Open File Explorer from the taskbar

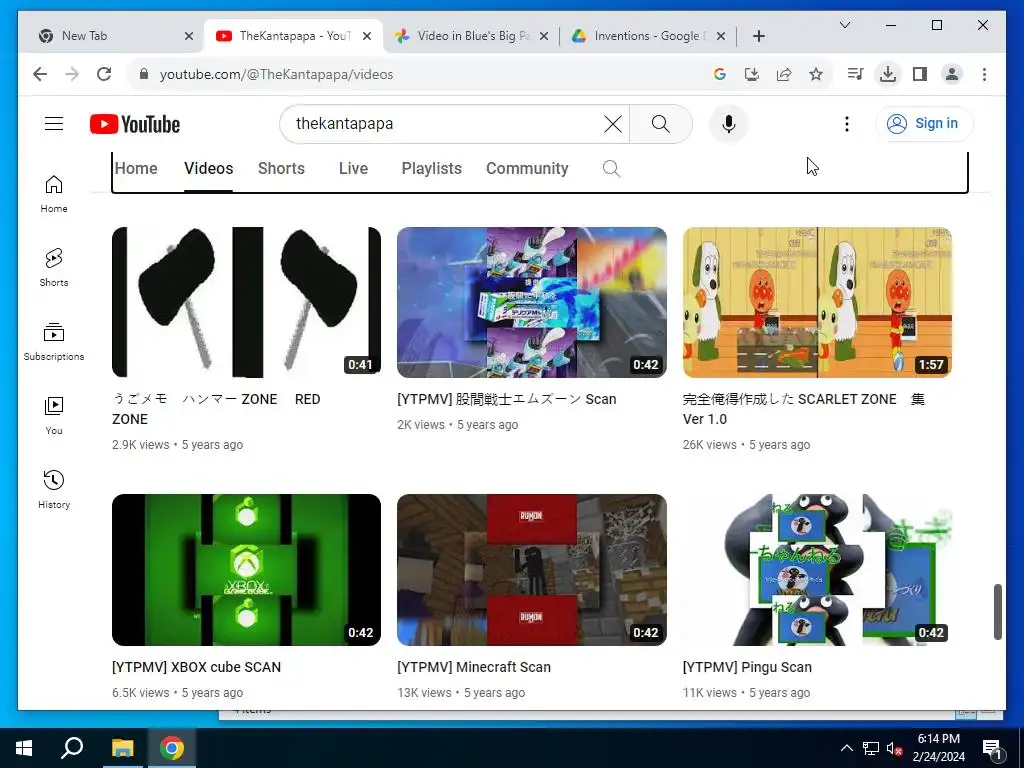122,748
